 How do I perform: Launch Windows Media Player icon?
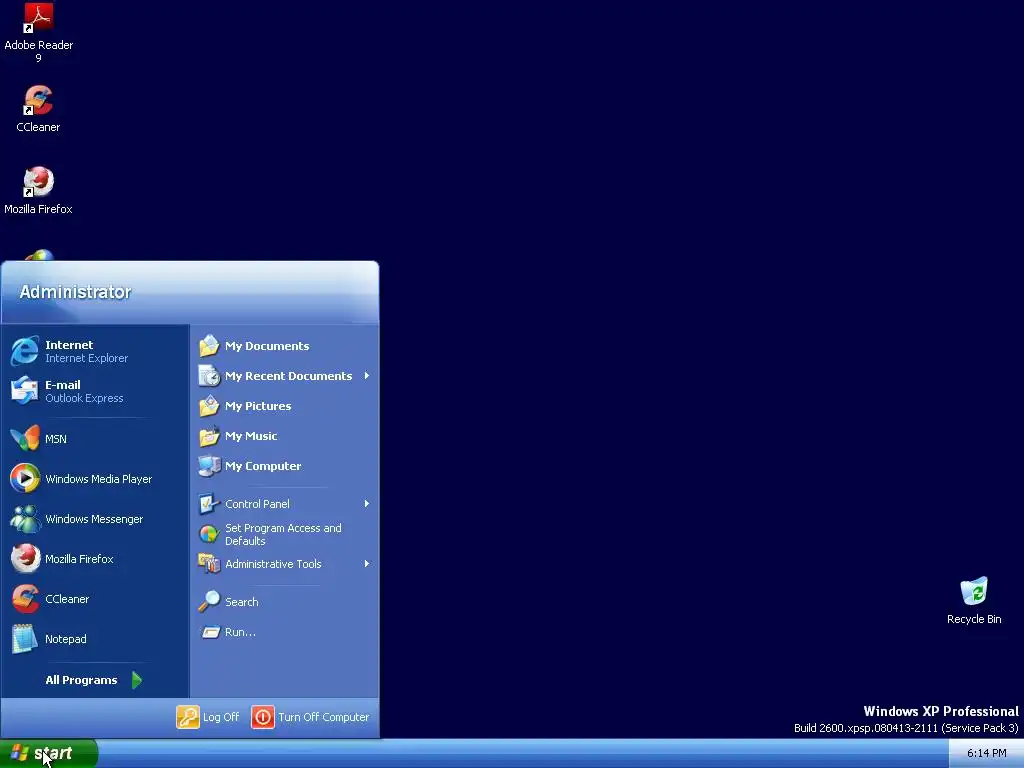(x=24, y=479)
